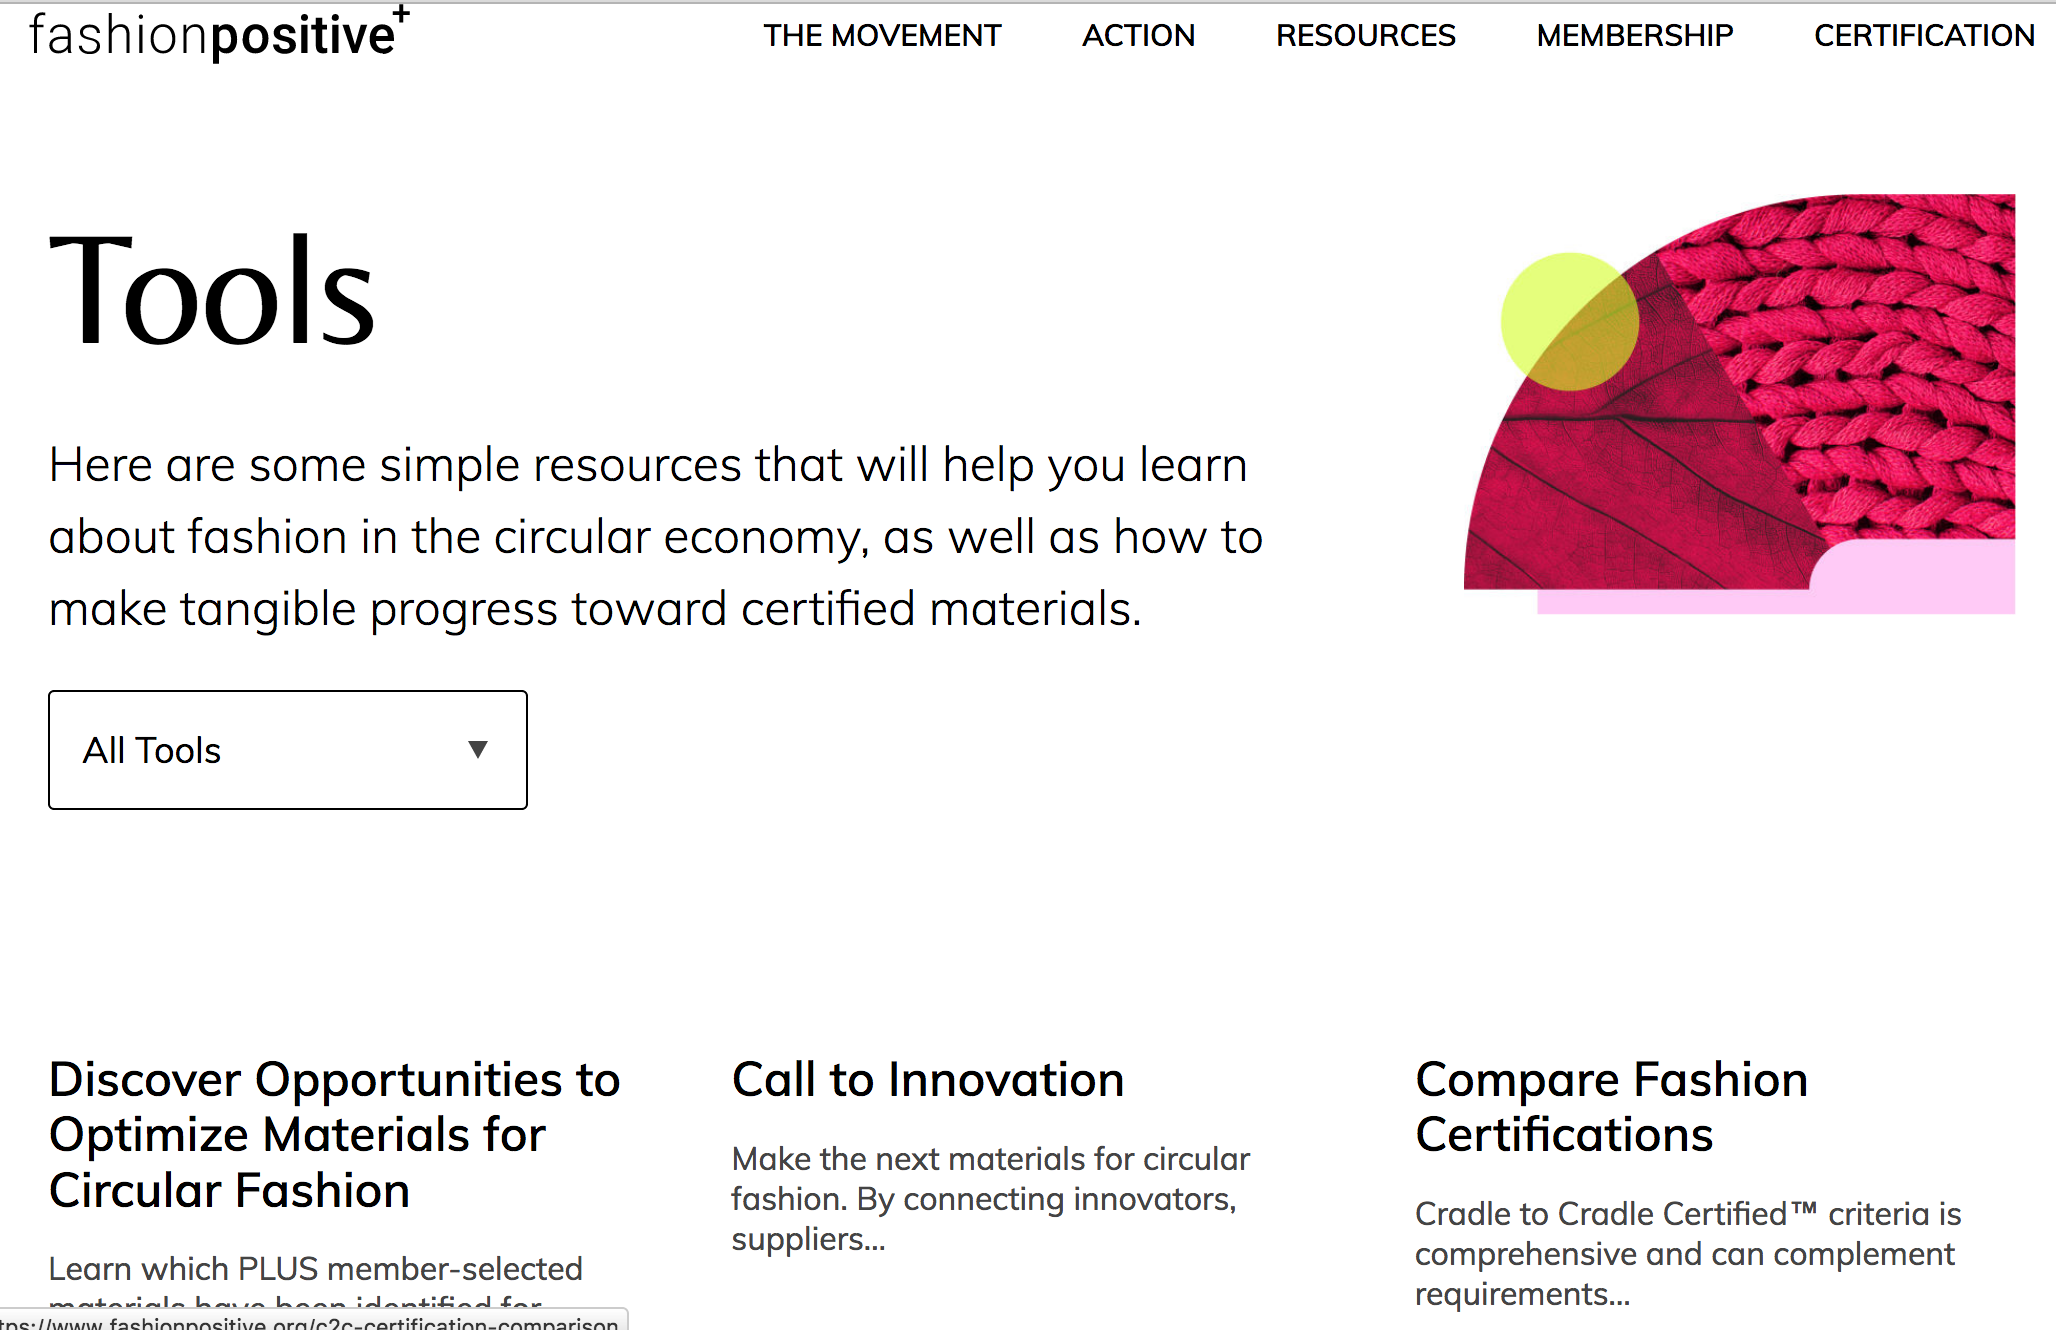Screen dimensions: 2056x1330
Task: Click the URL preview in the status bar
Action: coord(312,1322)
